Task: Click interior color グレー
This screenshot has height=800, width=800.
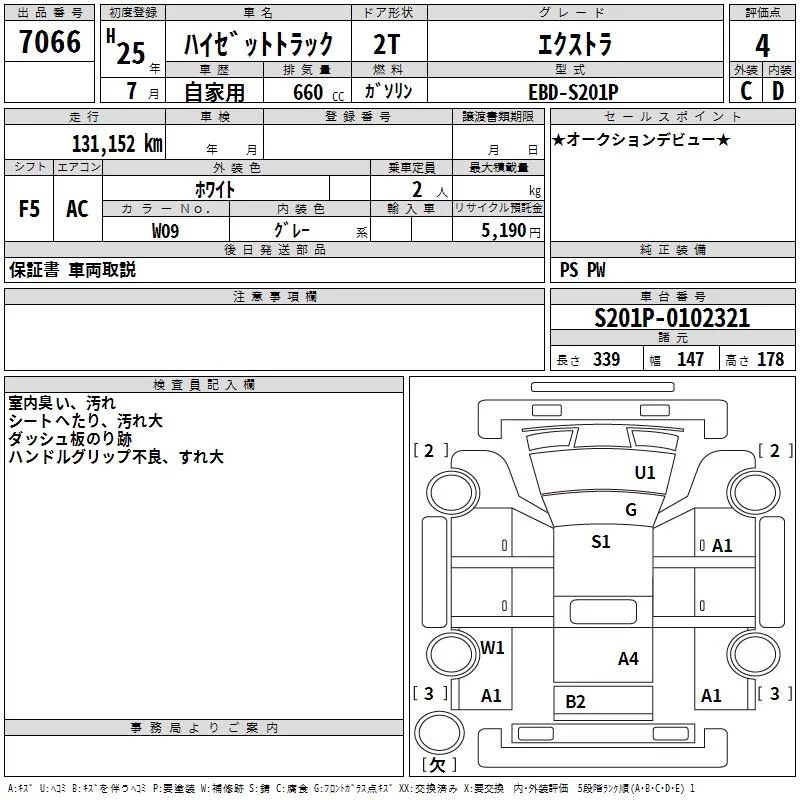Action: coord(291,230)
